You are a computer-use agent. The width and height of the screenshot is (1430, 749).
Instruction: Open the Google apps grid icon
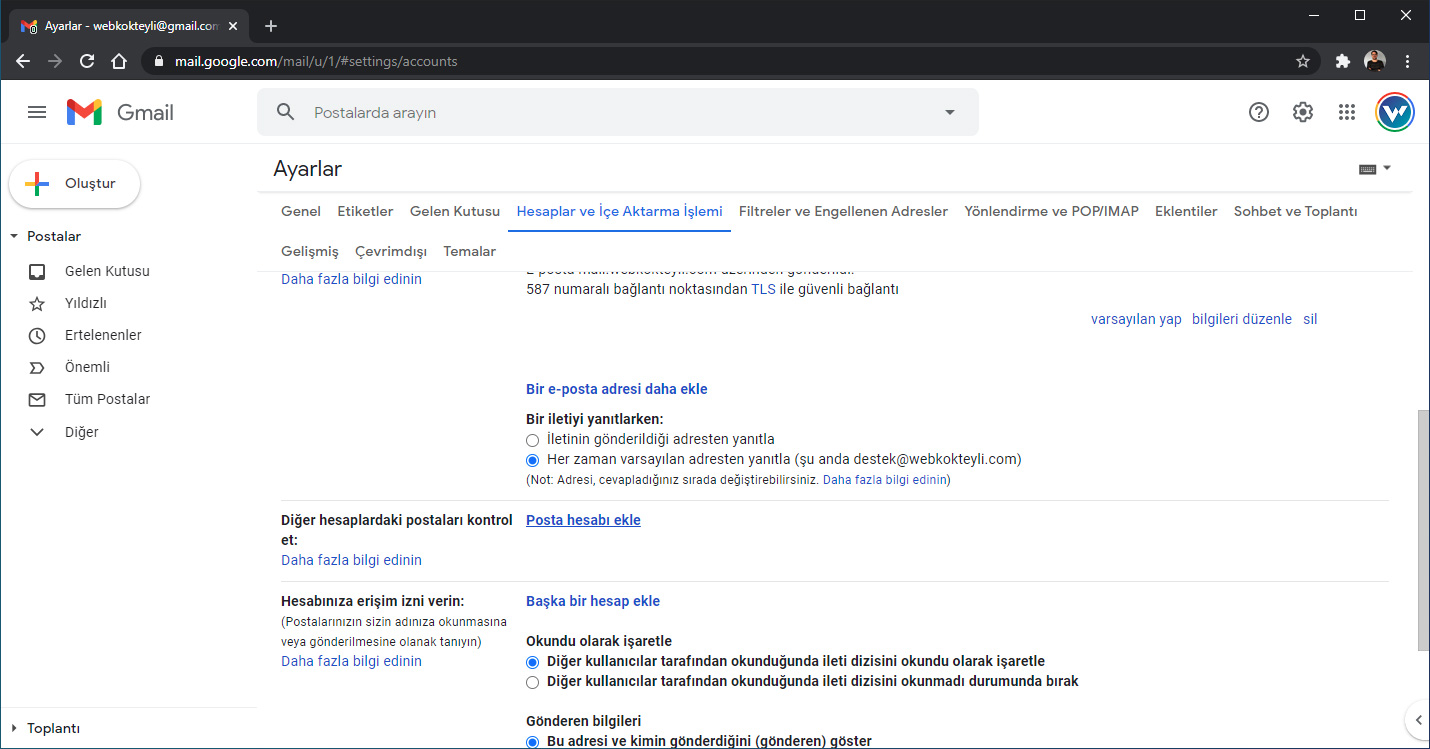[1346, 112]
